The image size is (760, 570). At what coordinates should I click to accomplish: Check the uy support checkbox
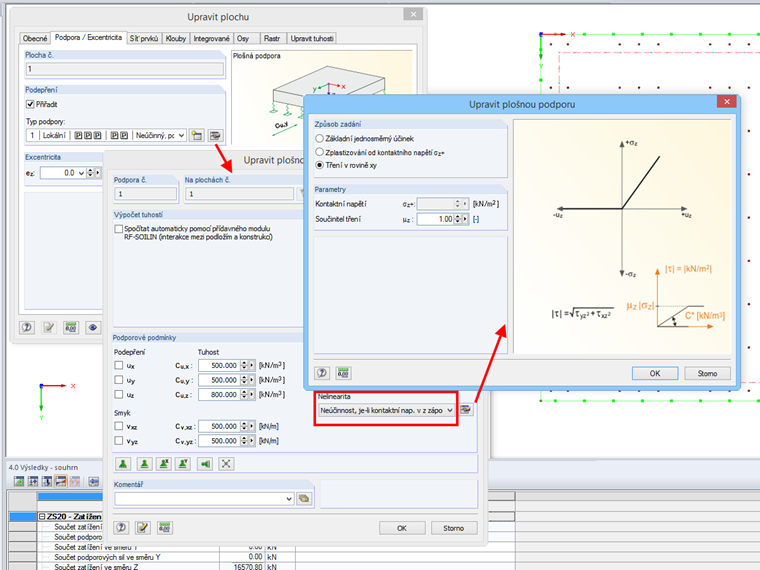pyautogui.click(x=118, y=380)
